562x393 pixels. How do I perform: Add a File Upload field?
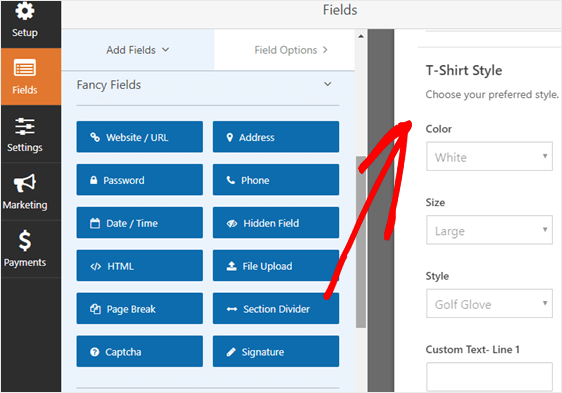[x=276, y=266]
